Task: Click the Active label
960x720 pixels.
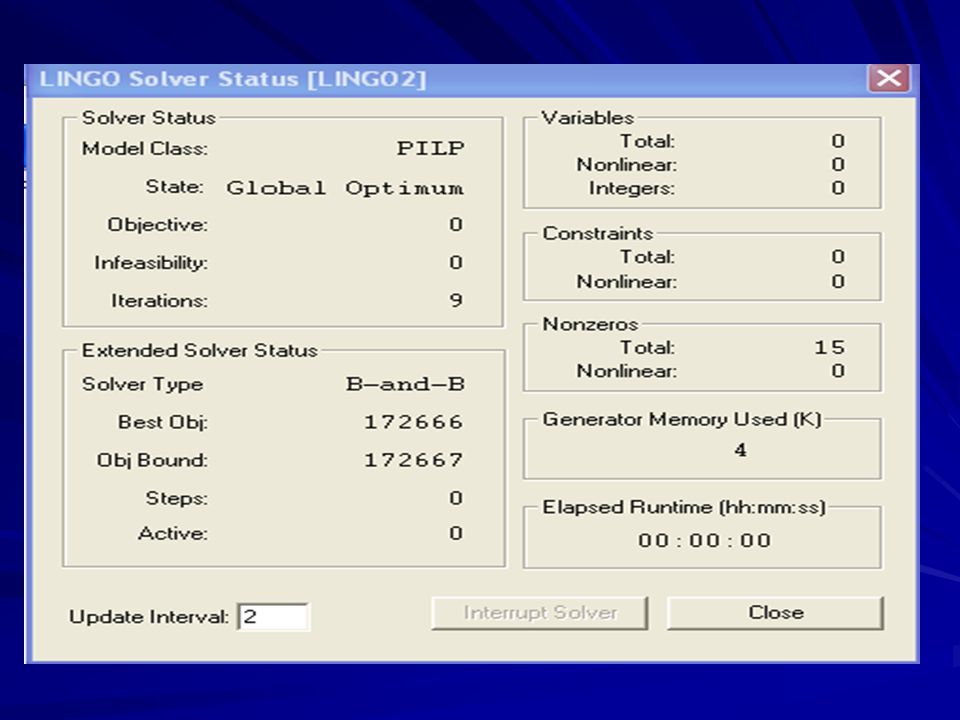Action: (173, 533)
